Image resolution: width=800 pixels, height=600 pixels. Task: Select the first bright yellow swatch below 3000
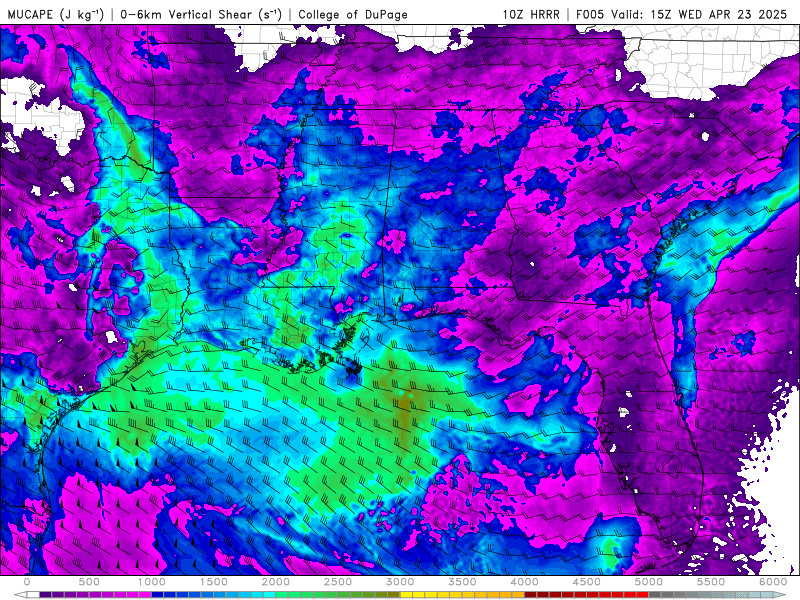click(x=406, y=594)
